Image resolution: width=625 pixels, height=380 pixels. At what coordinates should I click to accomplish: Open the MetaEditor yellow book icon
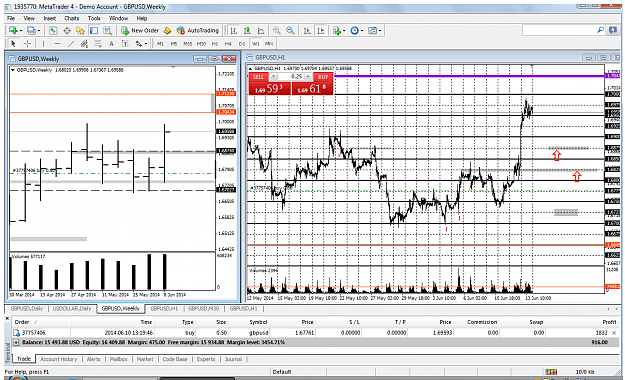coord(167,31)
